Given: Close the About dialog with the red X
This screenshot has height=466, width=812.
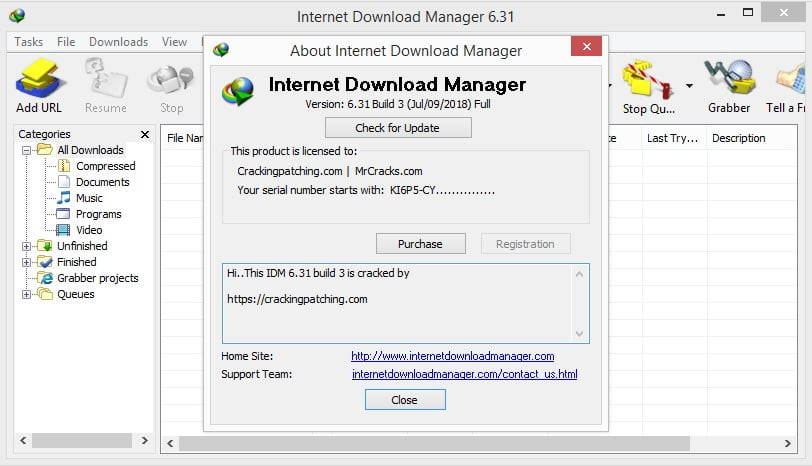Looking at the screenshot, I should (586, 46).
